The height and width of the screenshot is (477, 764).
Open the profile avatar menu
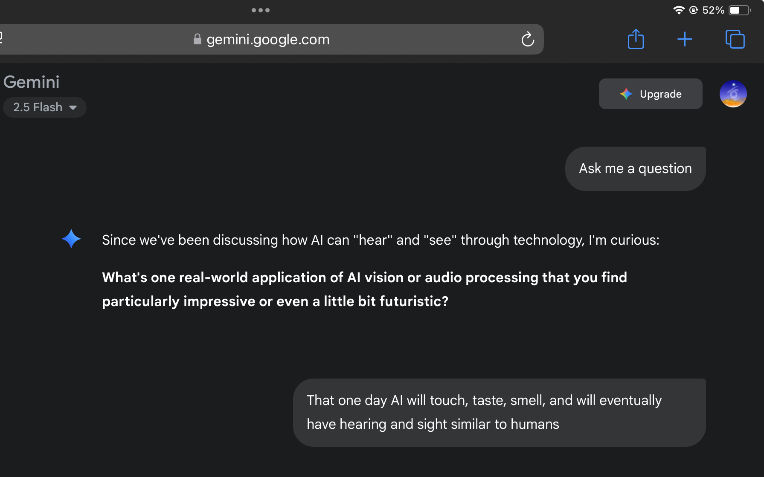733,94
